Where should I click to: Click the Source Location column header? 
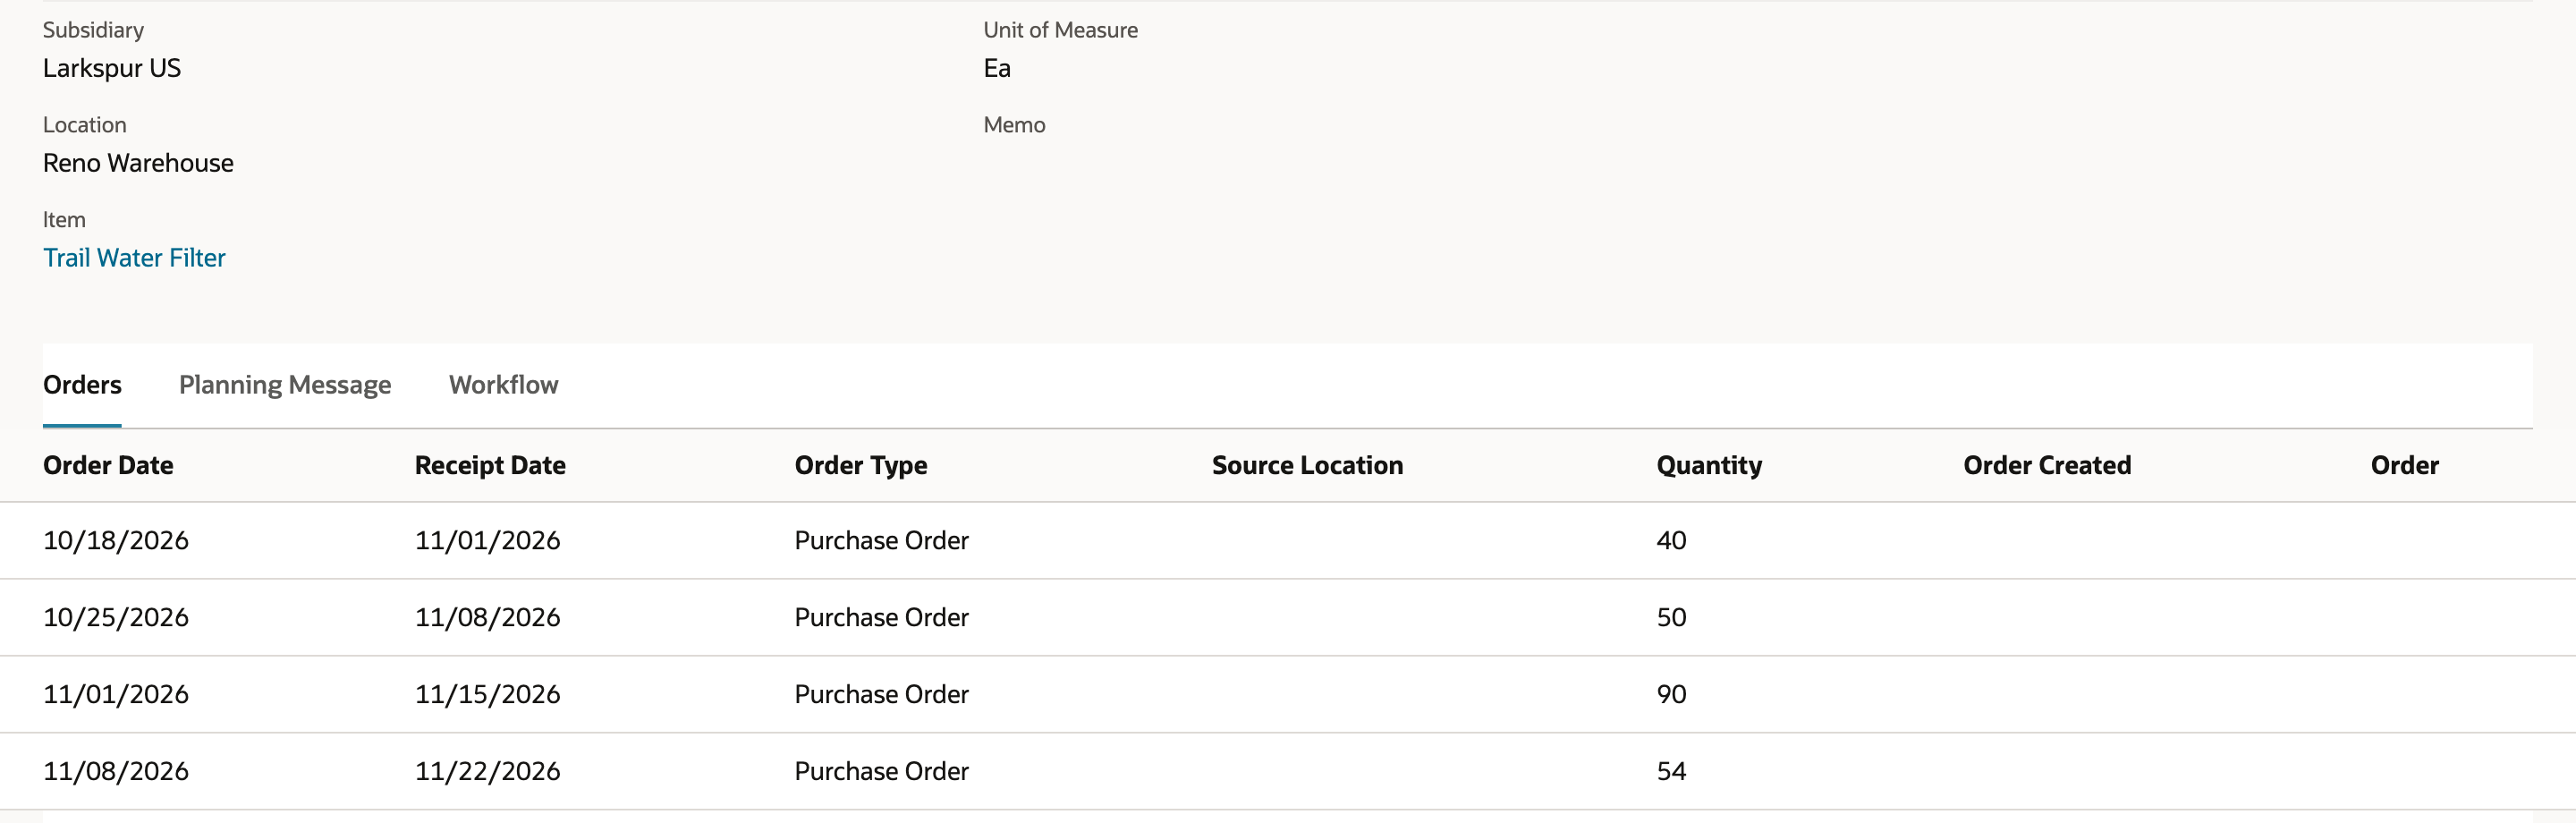pos(1307,465)
